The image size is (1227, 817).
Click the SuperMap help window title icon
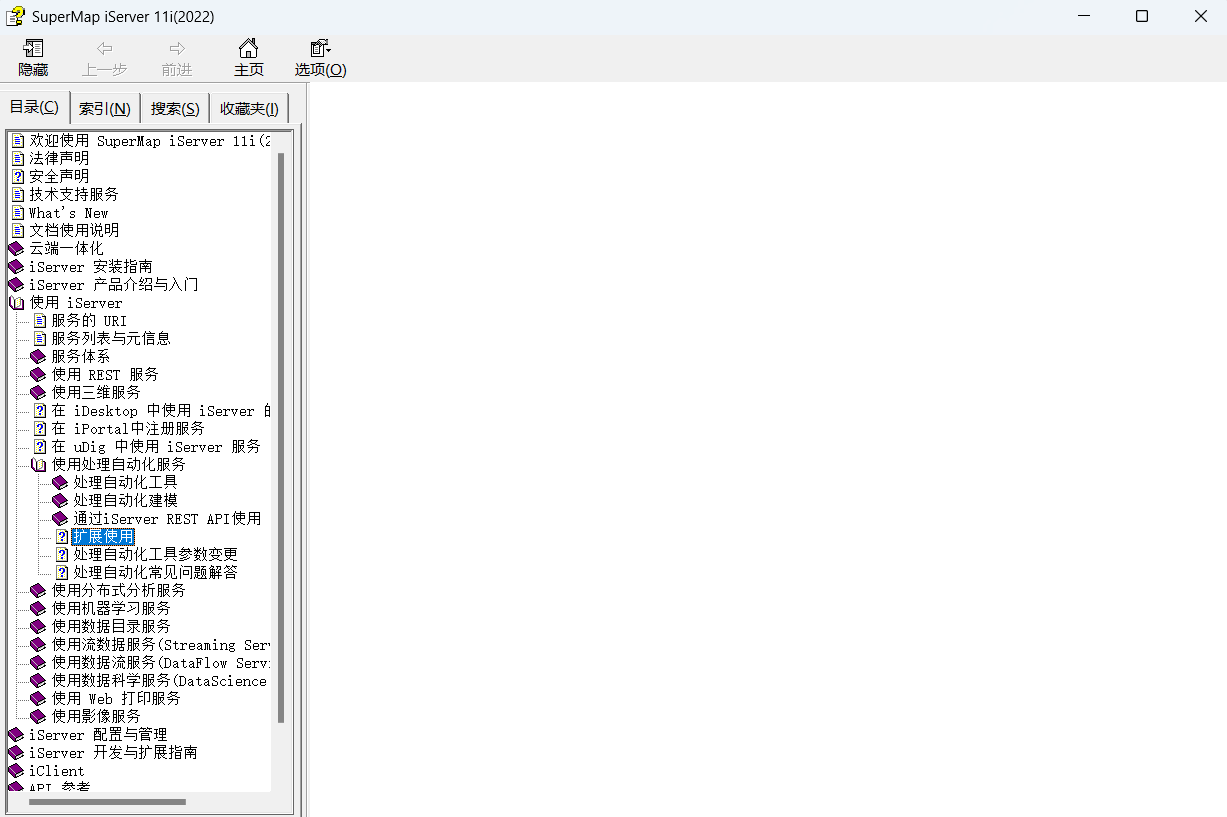(x=15, y=16)
